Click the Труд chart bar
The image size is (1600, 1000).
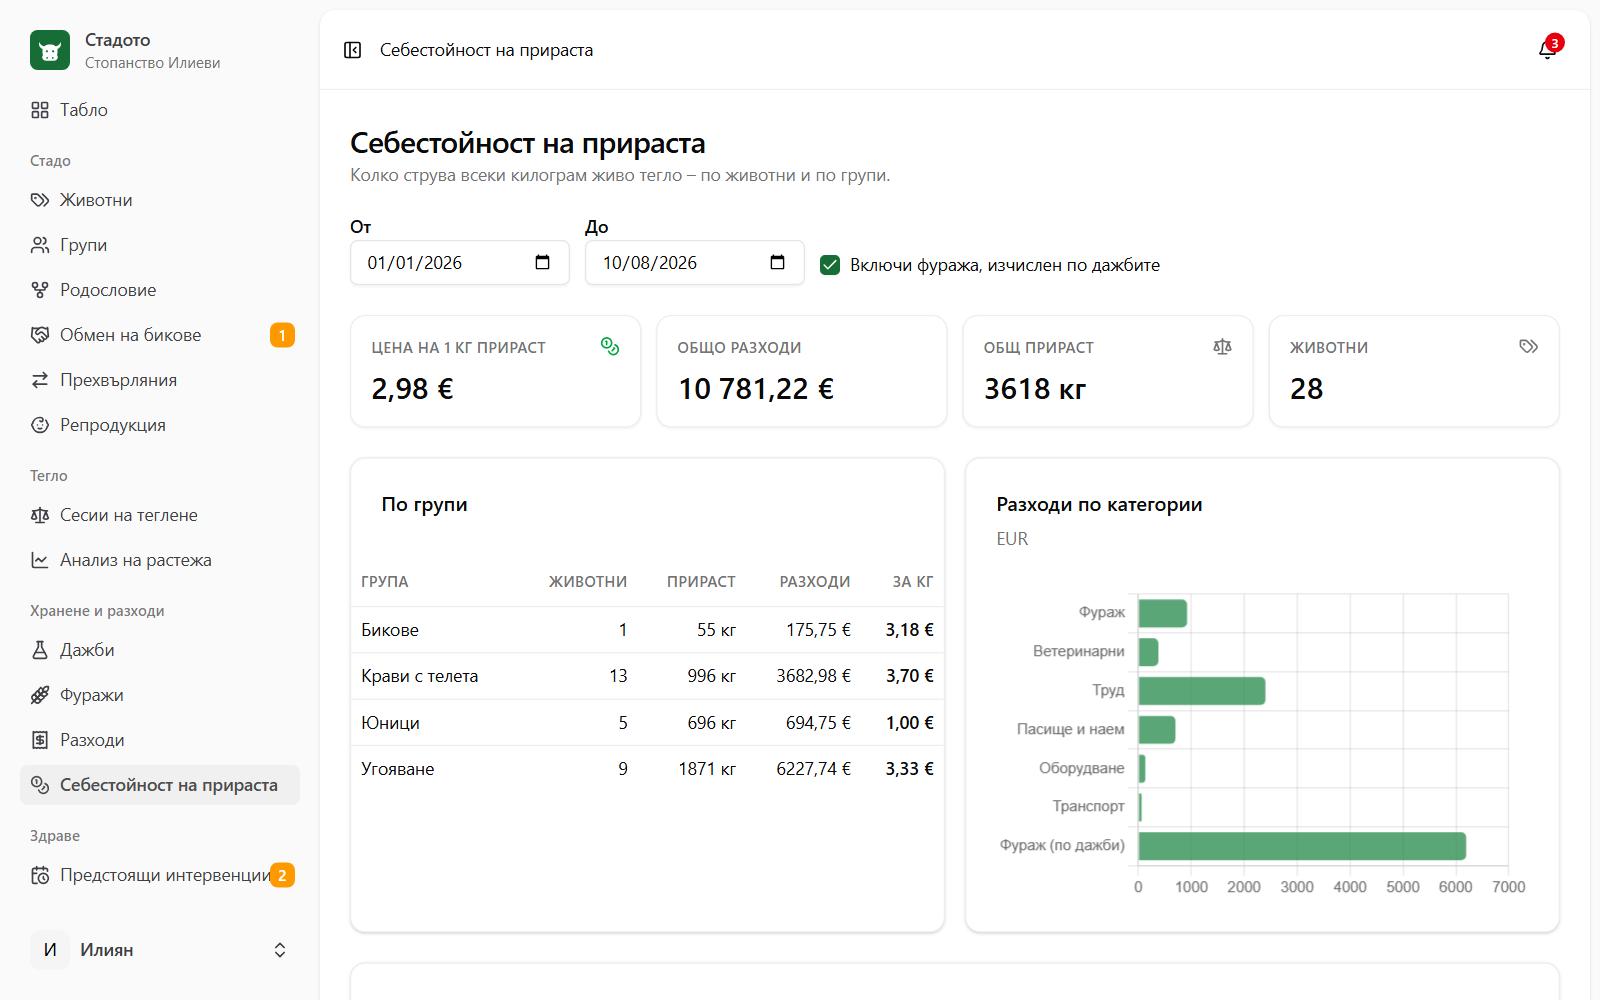[x=1202, y=691]
